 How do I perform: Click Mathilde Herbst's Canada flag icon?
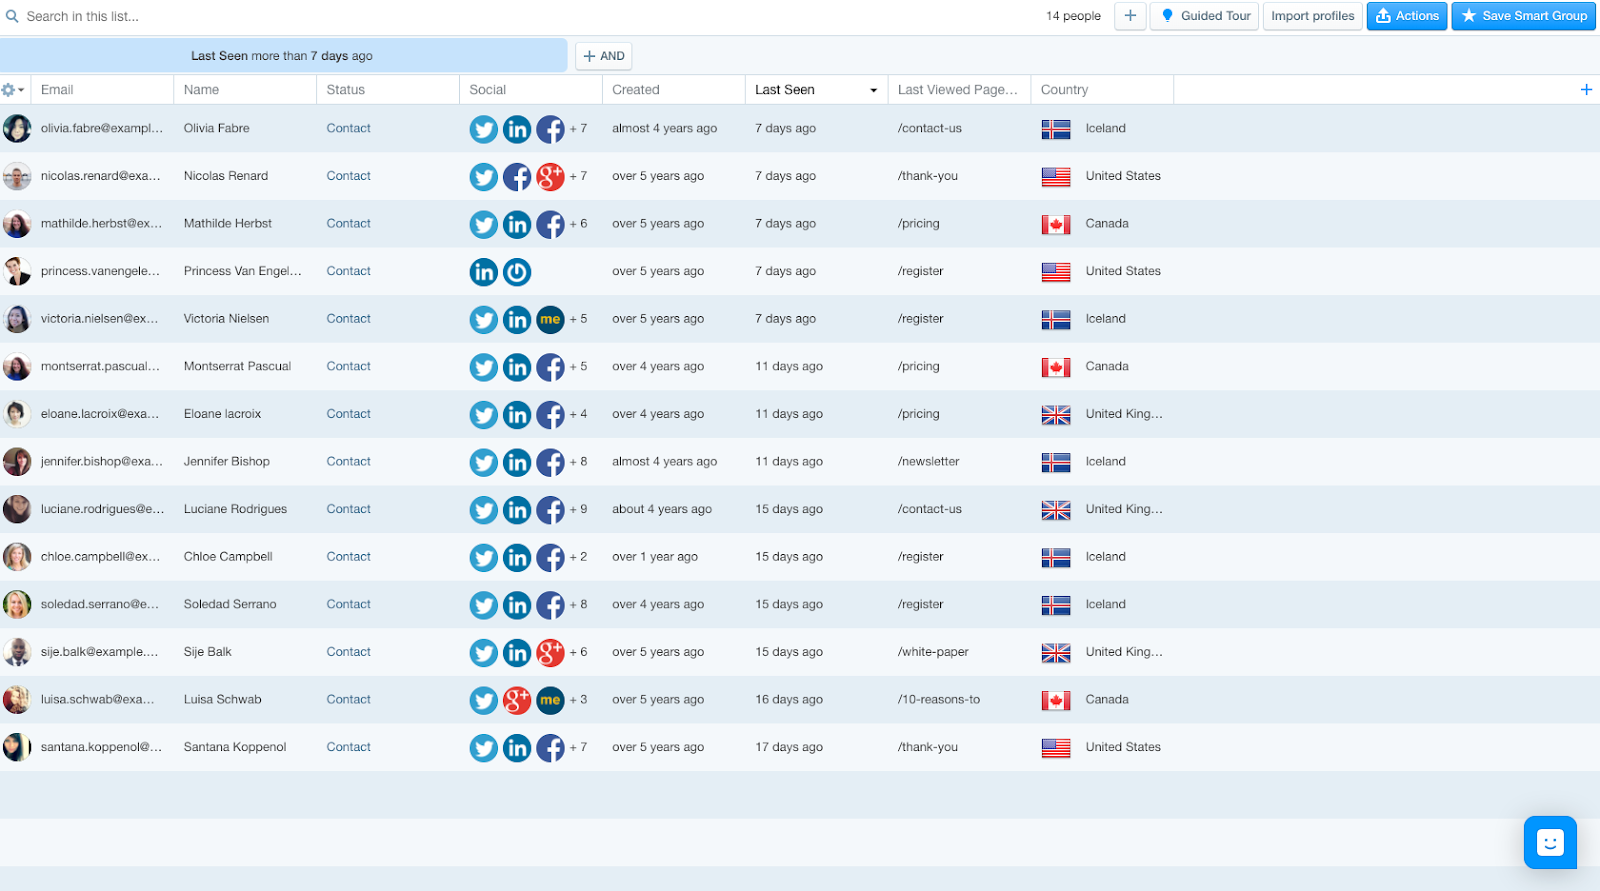[x=1056, y=225]
